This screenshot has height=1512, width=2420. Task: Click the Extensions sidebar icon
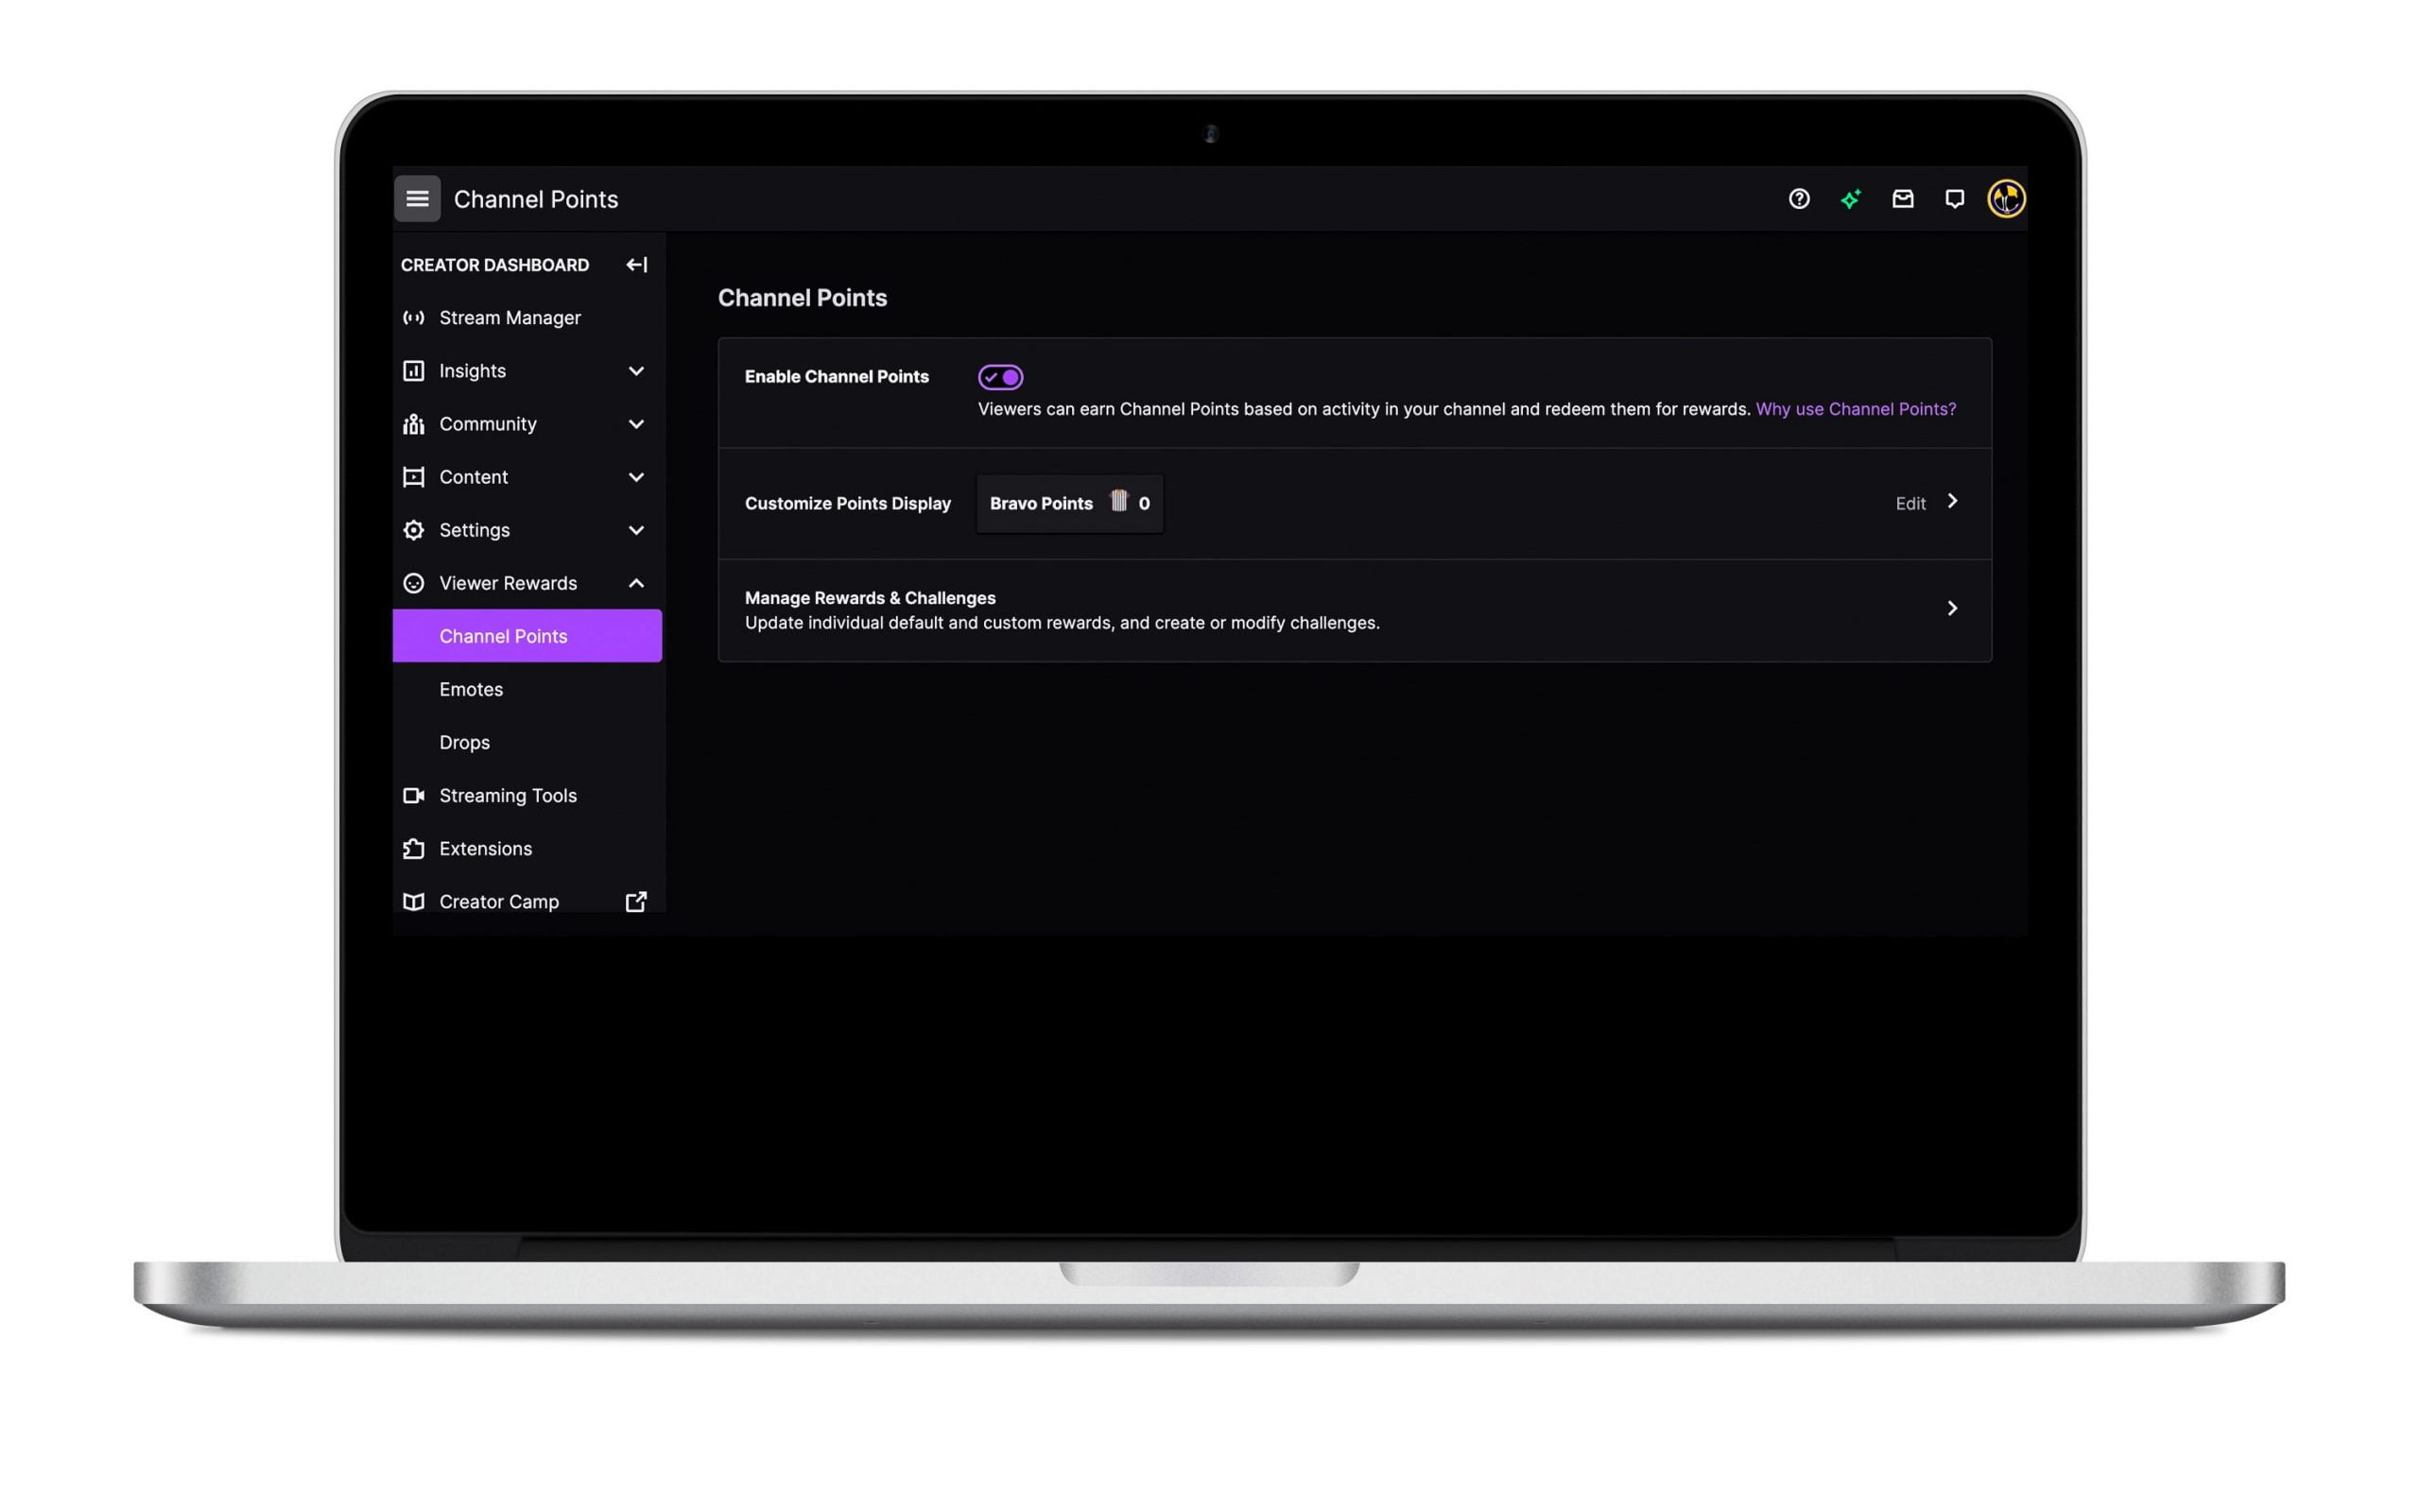411,849
